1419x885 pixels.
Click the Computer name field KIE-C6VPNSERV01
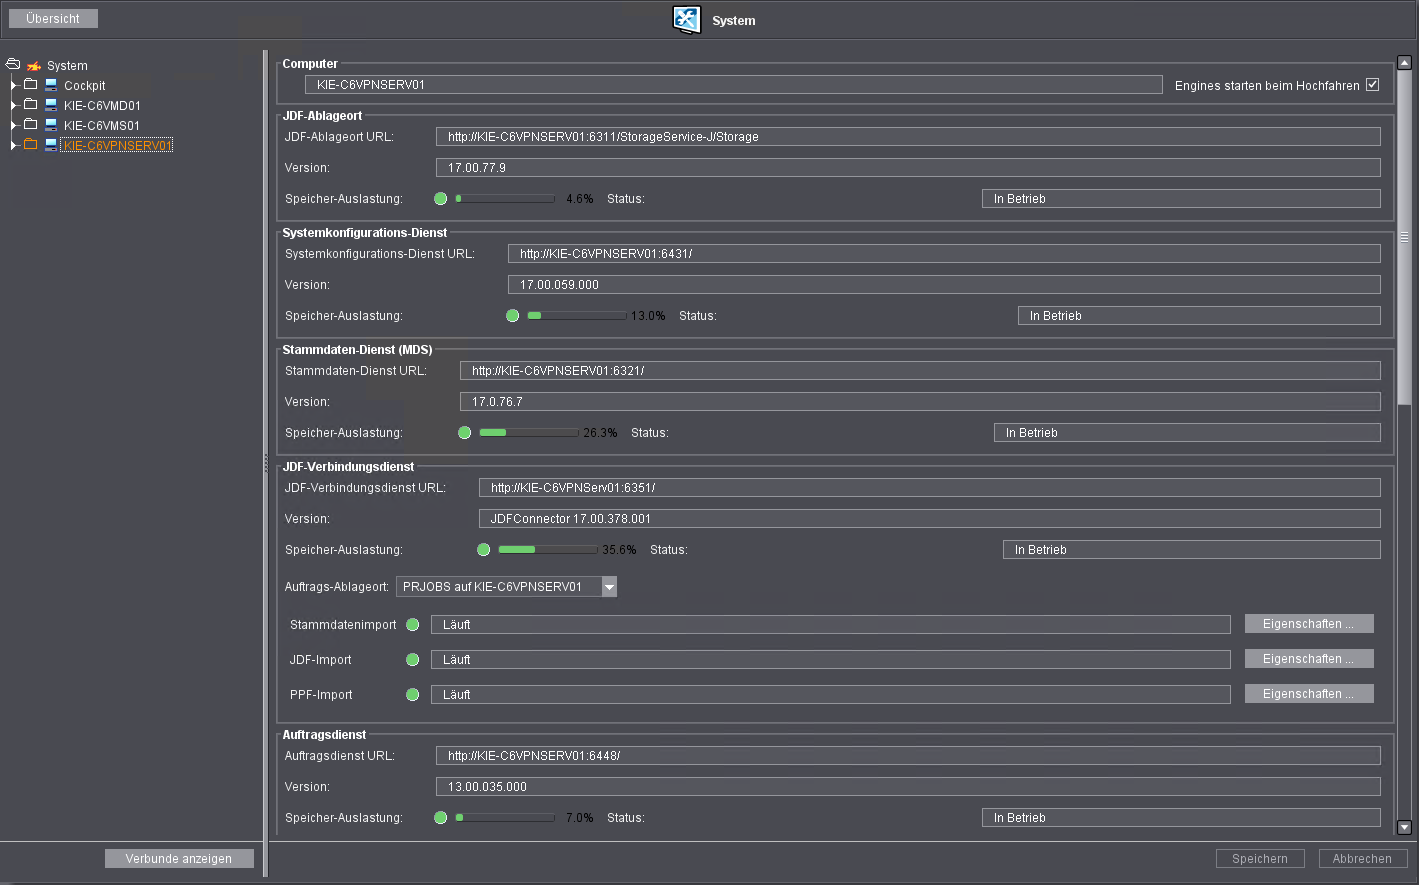734,85
